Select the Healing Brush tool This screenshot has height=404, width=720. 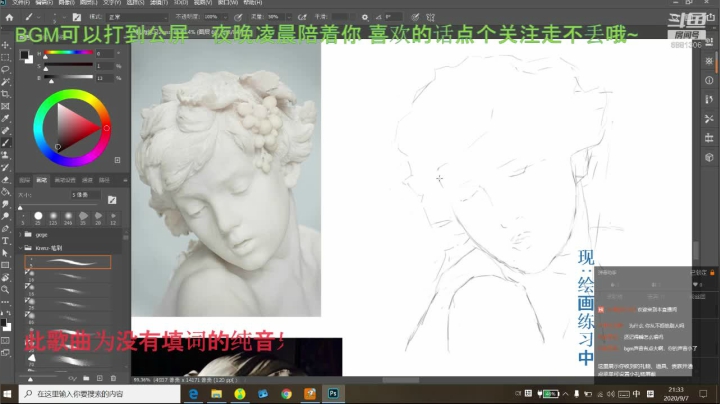tap(6, 130)
